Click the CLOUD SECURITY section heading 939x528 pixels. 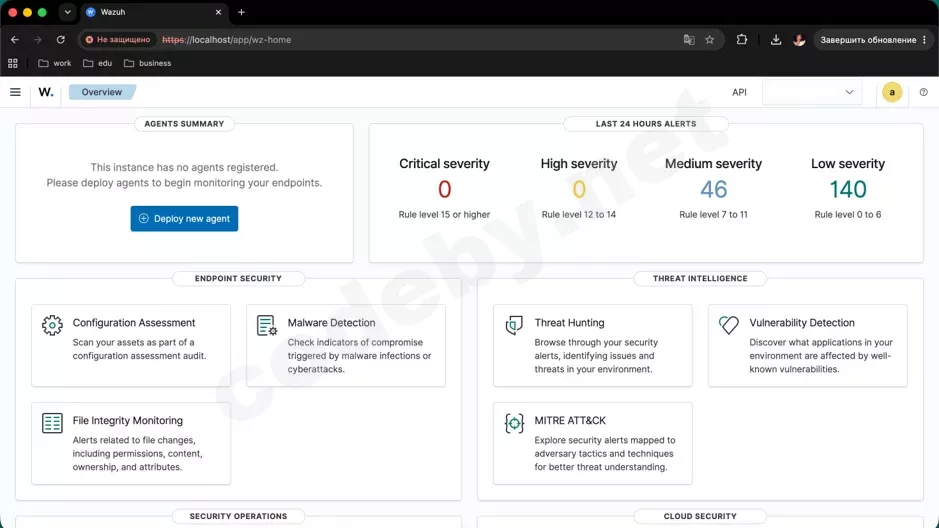700,516
